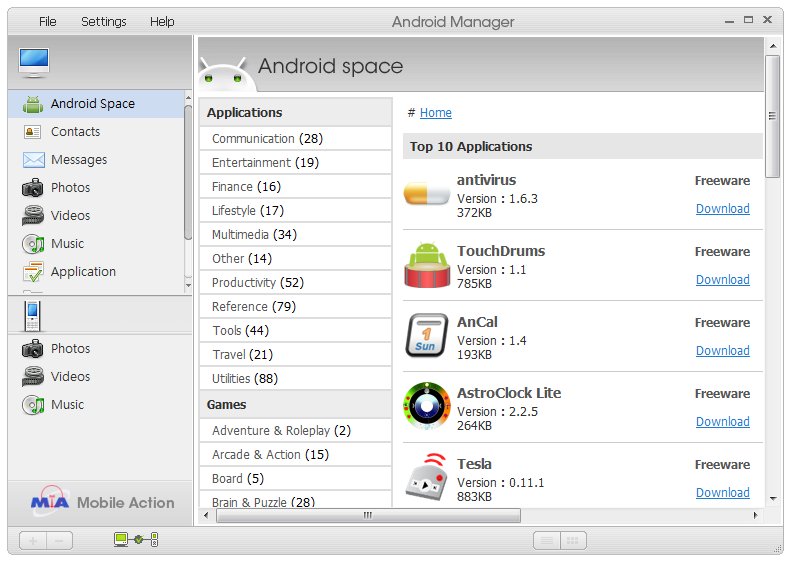Switch to list view in bottom bar
Viewport: 790px width, 562px height.
coord(546,541)
